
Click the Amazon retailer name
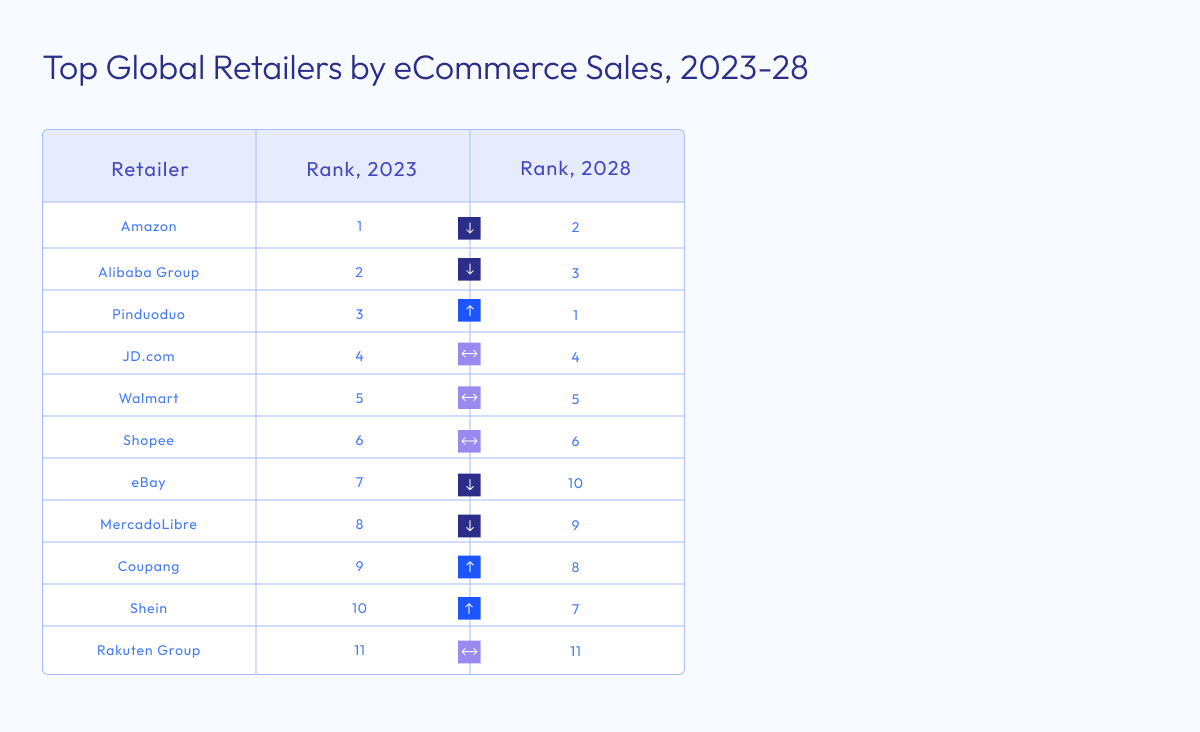(149, 227)
